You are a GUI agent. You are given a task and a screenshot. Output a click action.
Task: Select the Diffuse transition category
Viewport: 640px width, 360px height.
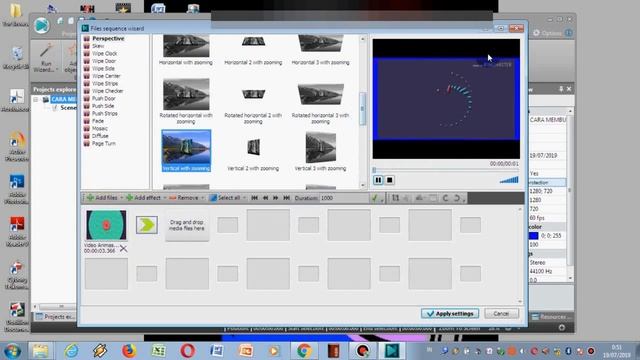[100, 136]
